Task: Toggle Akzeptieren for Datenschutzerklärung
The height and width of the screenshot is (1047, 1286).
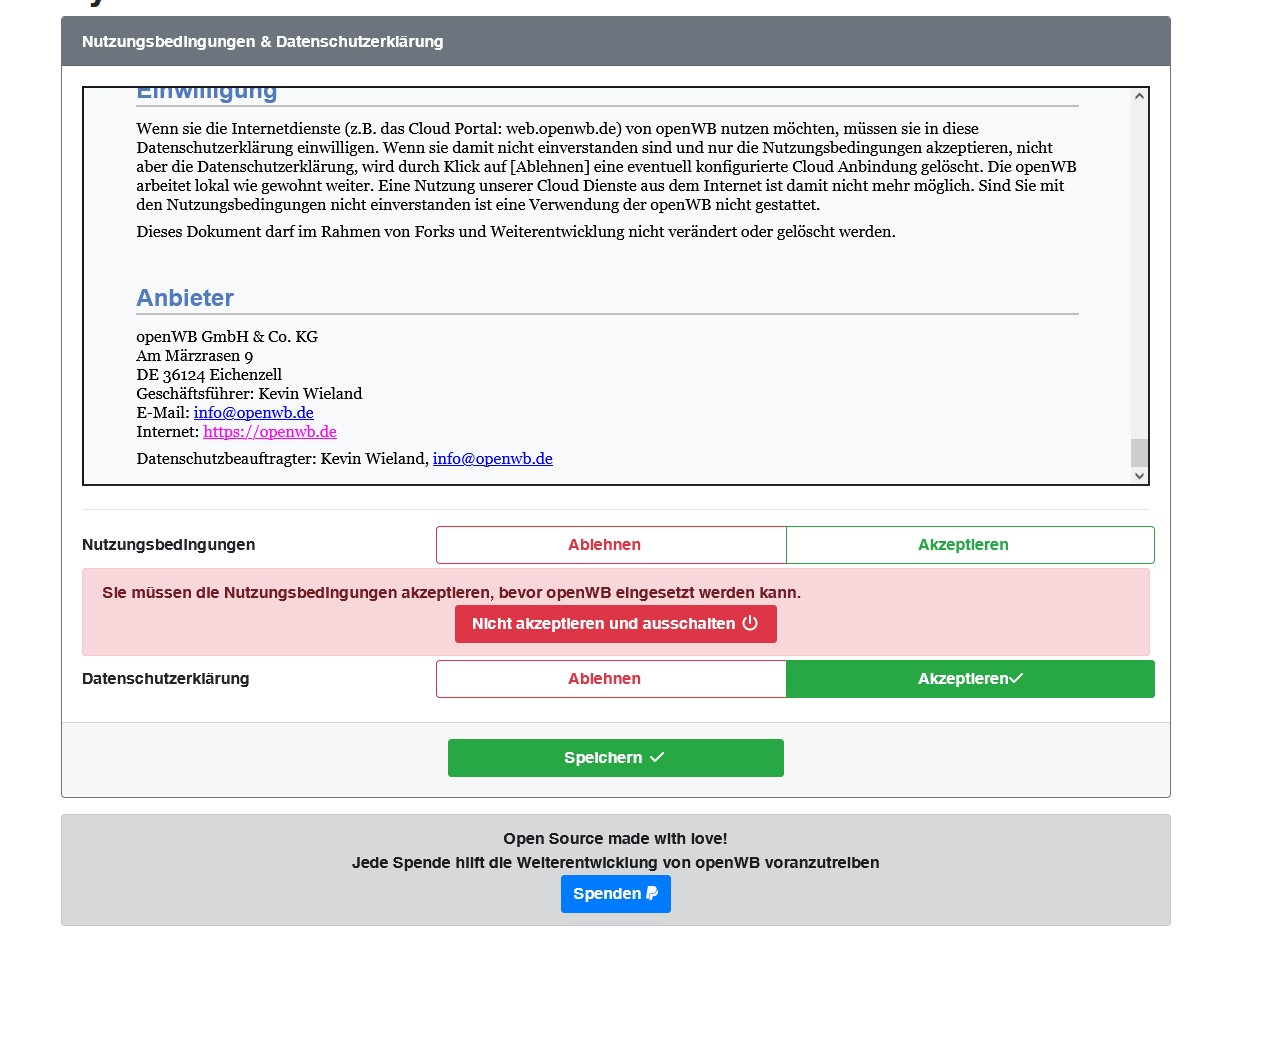Action: [x=970, y=679]
